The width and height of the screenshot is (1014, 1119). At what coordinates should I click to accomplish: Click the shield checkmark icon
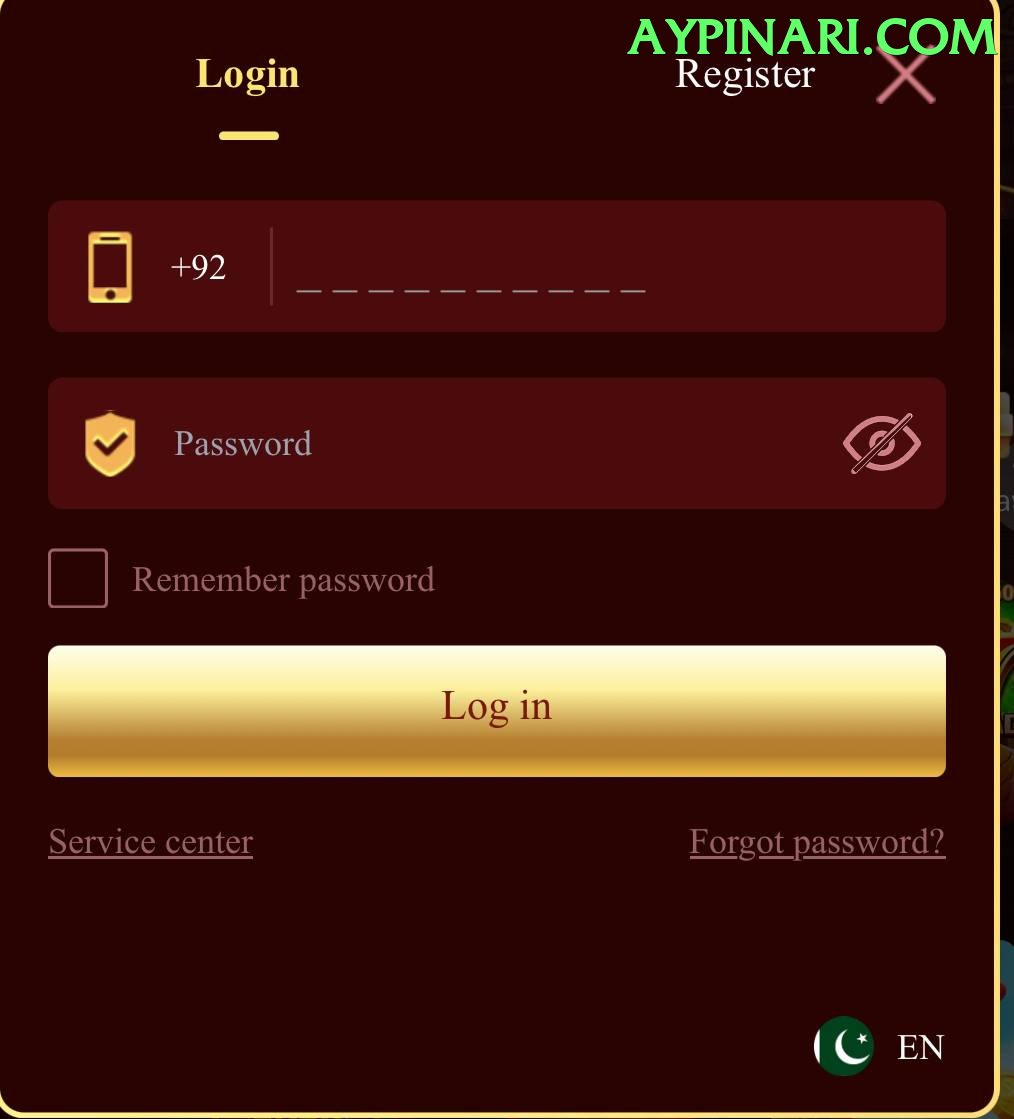click(x=110, y=443)
